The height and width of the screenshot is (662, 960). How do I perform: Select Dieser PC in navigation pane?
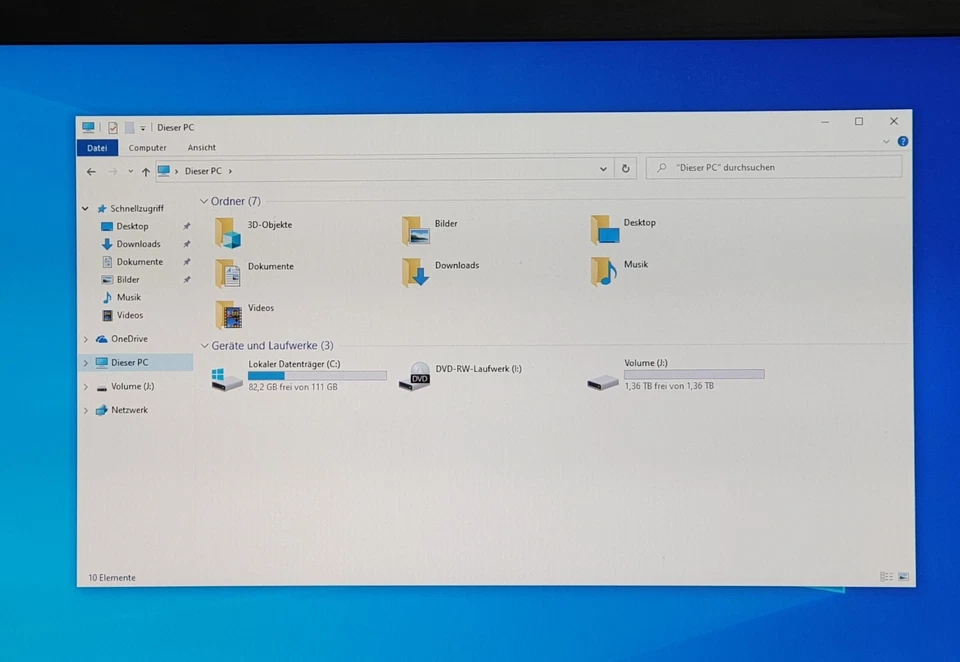coord(129,363)
